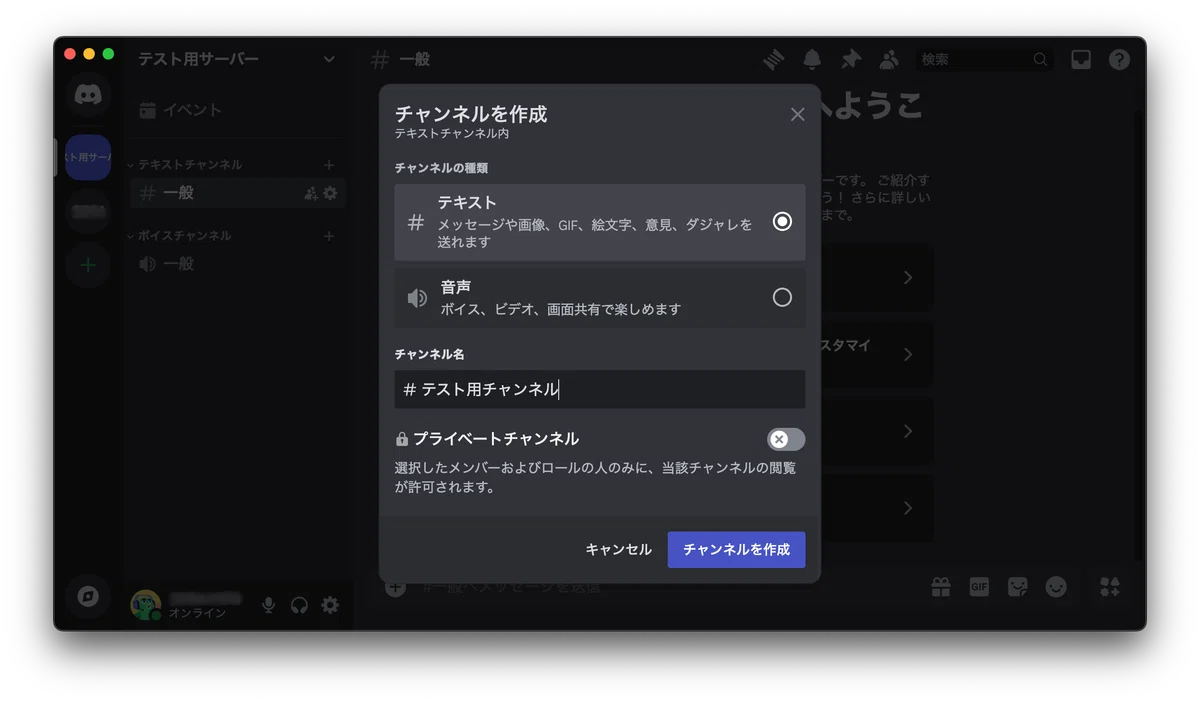Collapse the ボイスチャンネル category
The height and width of the screenshot is (702, 1200).
tap(179, 236)
